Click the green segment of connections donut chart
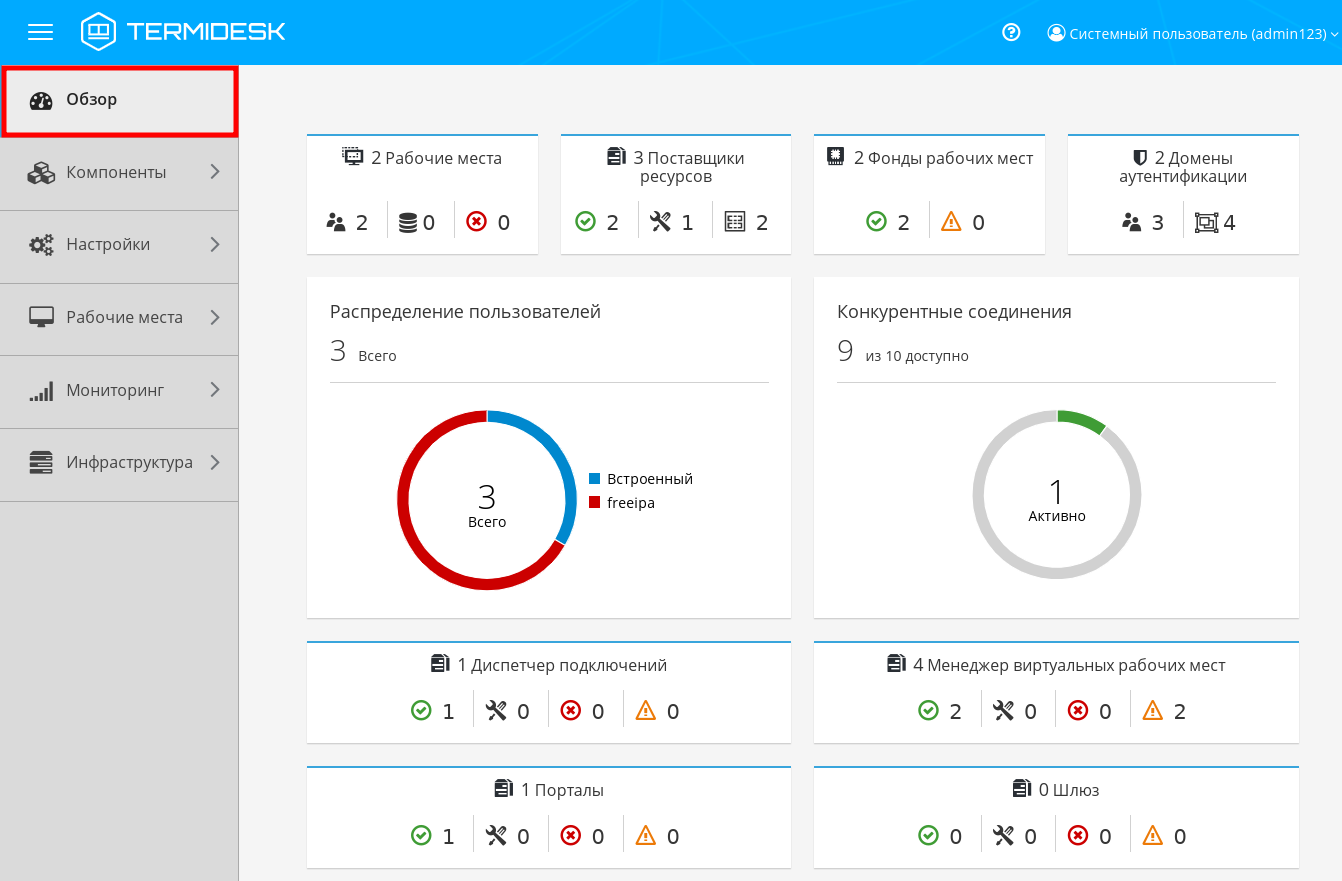Screen dimensions: 1342x881 point(1082,419)
